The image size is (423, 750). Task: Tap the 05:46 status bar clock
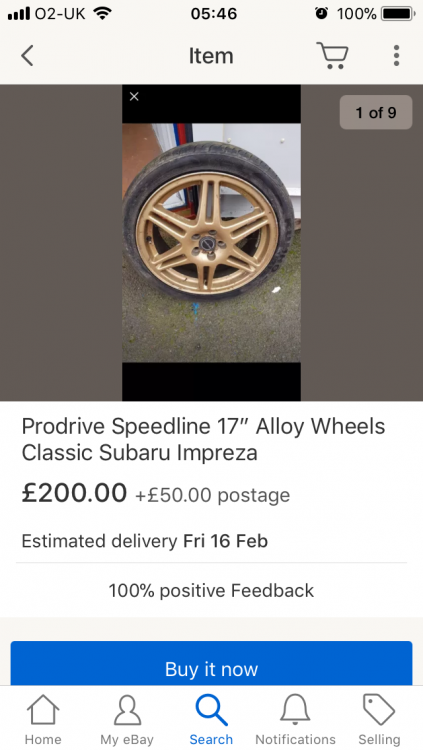213,14
